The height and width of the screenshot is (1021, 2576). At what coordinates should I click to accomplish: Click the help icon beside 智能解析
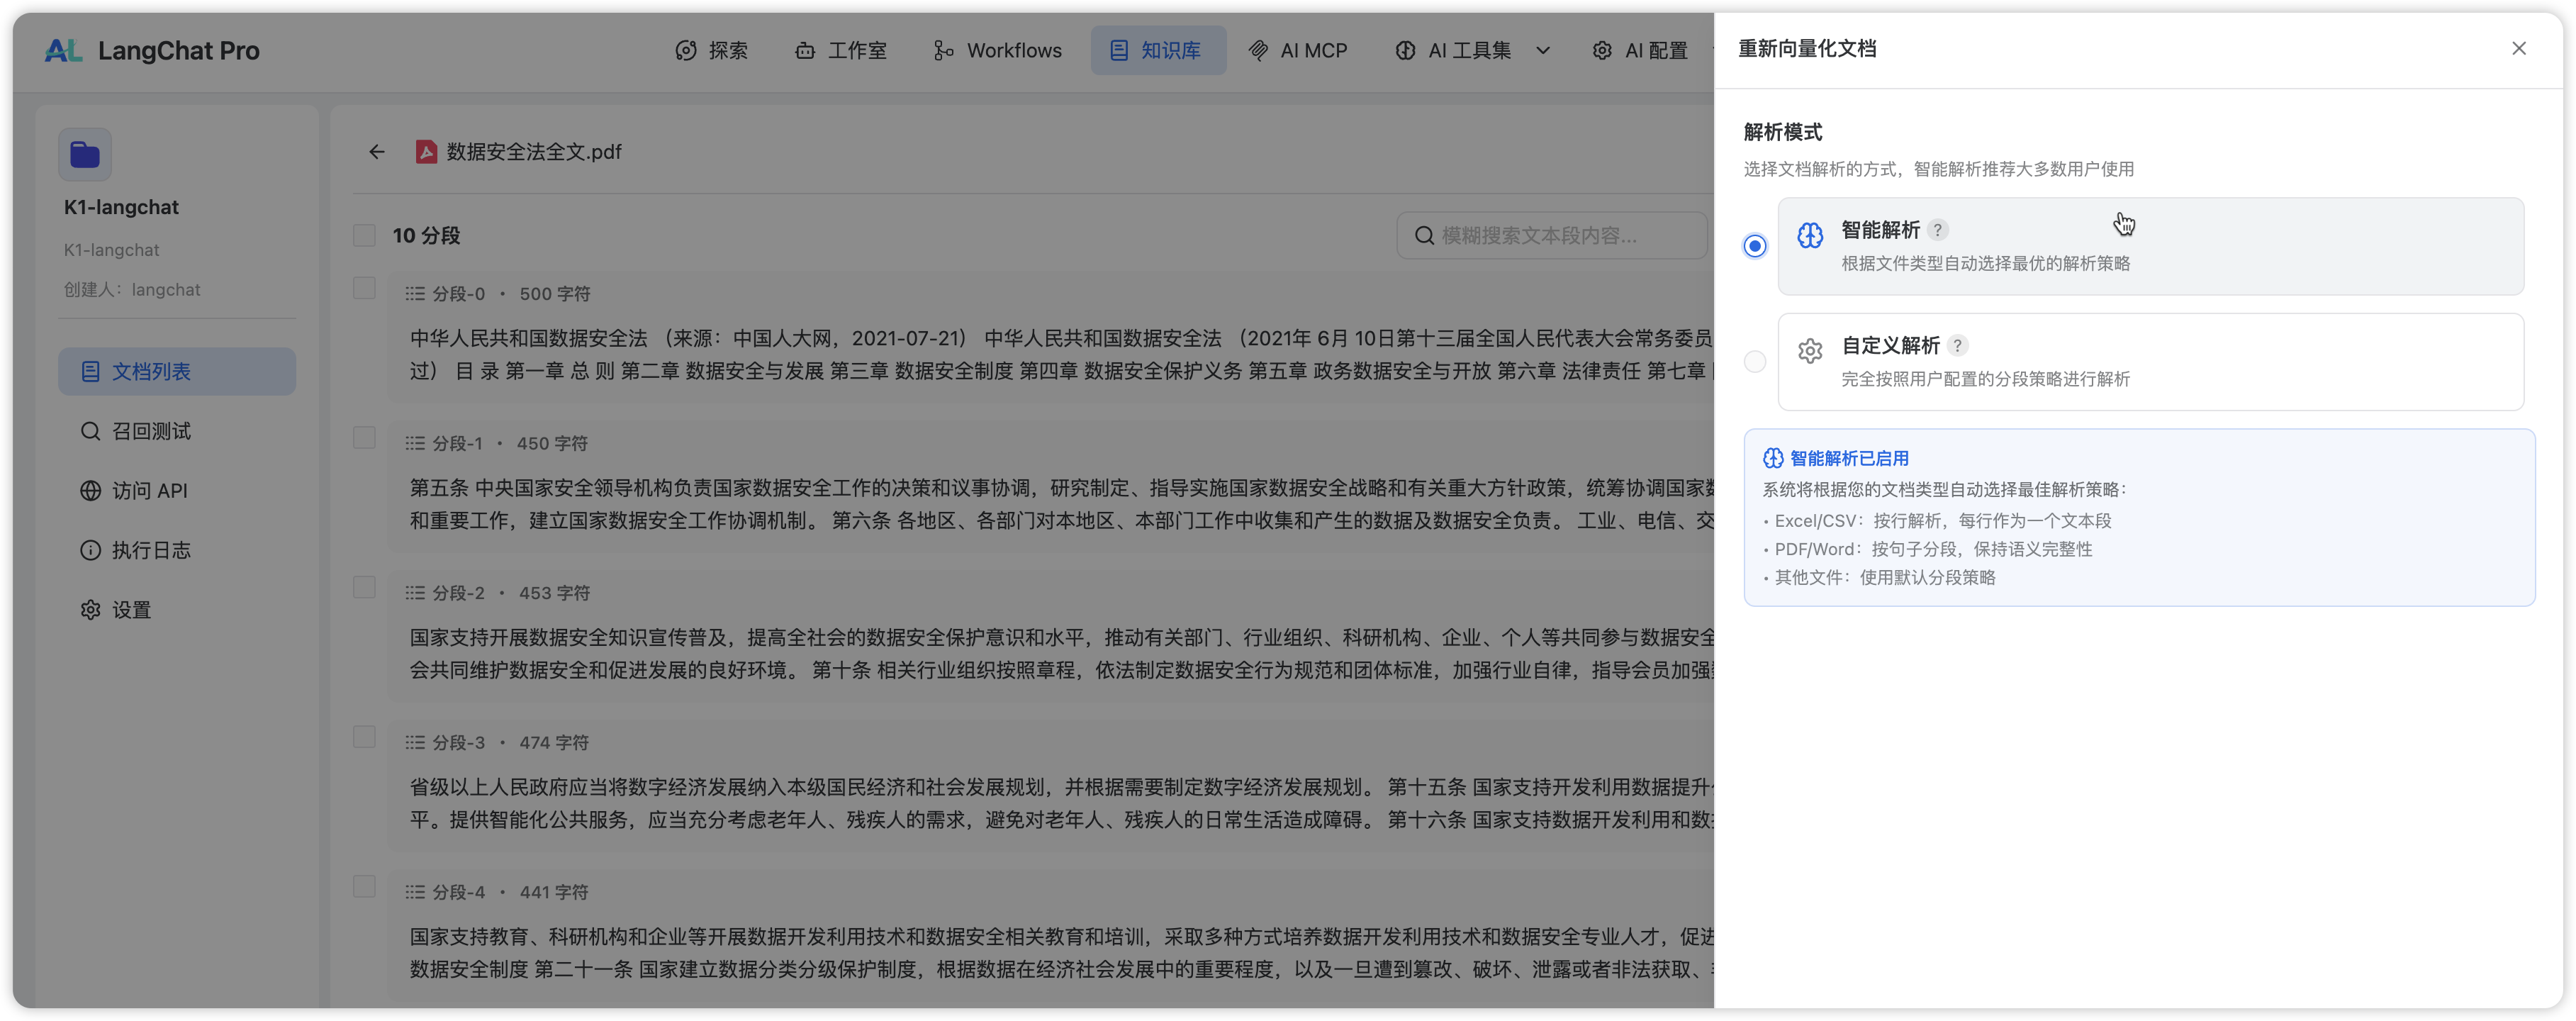(x=1937, y=230)
